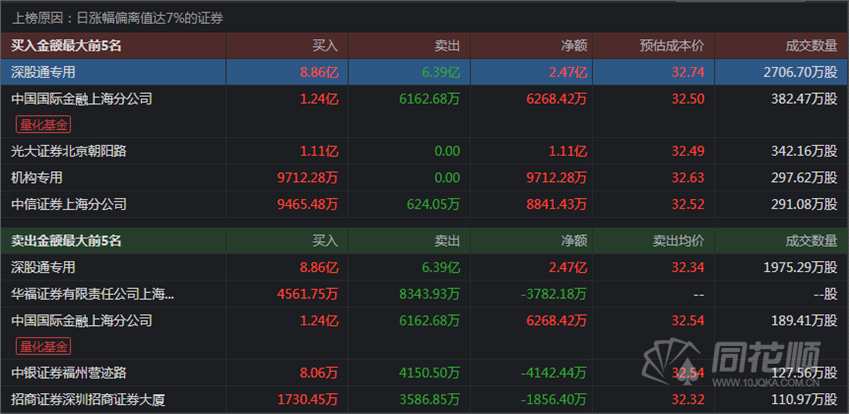
Task: Click the 8343.93万 sell amount cell
Action: coord(429,294)
